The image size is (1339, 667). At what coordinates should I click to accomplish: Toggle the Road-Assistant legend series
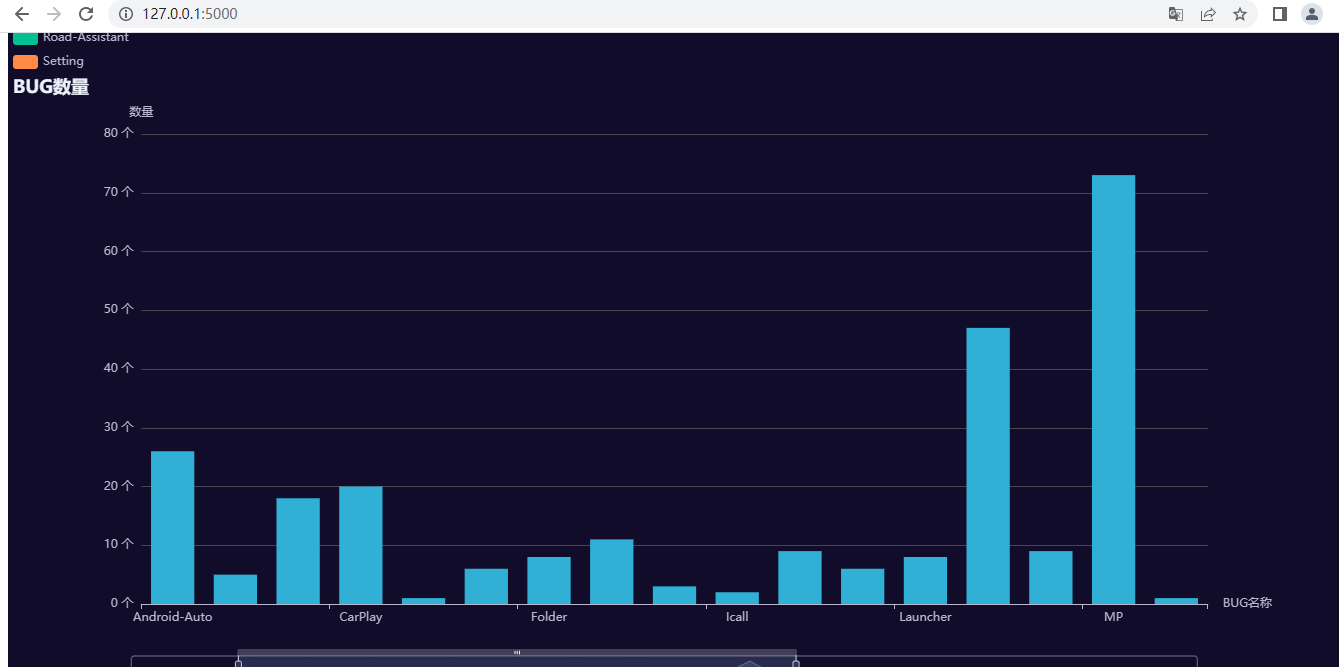(x=26, y=38)
